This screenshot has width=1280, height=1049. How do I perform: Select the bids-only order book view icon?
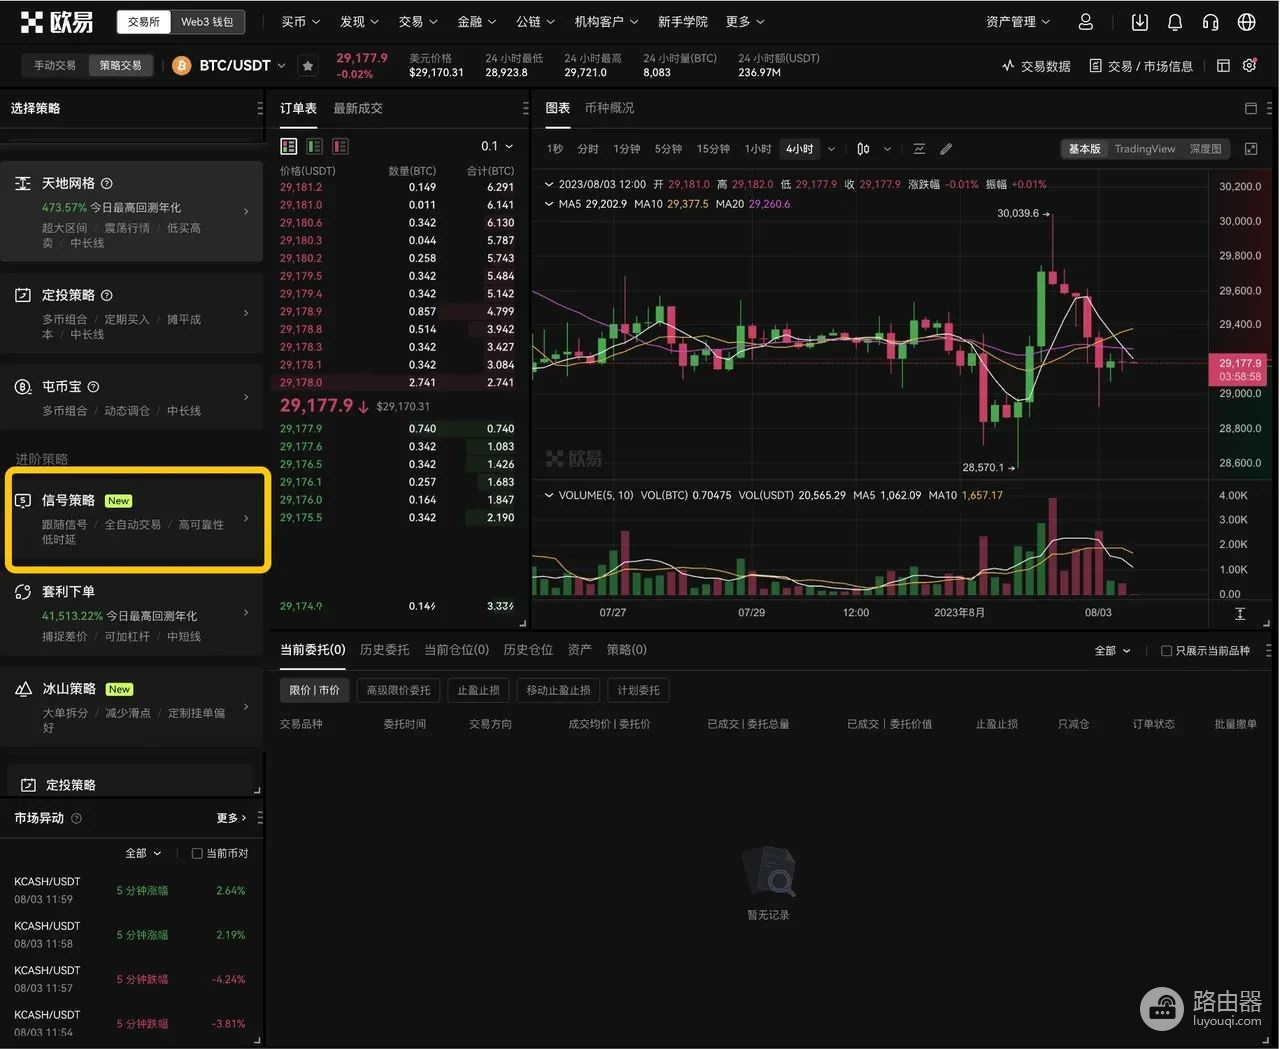coord(314,146)
